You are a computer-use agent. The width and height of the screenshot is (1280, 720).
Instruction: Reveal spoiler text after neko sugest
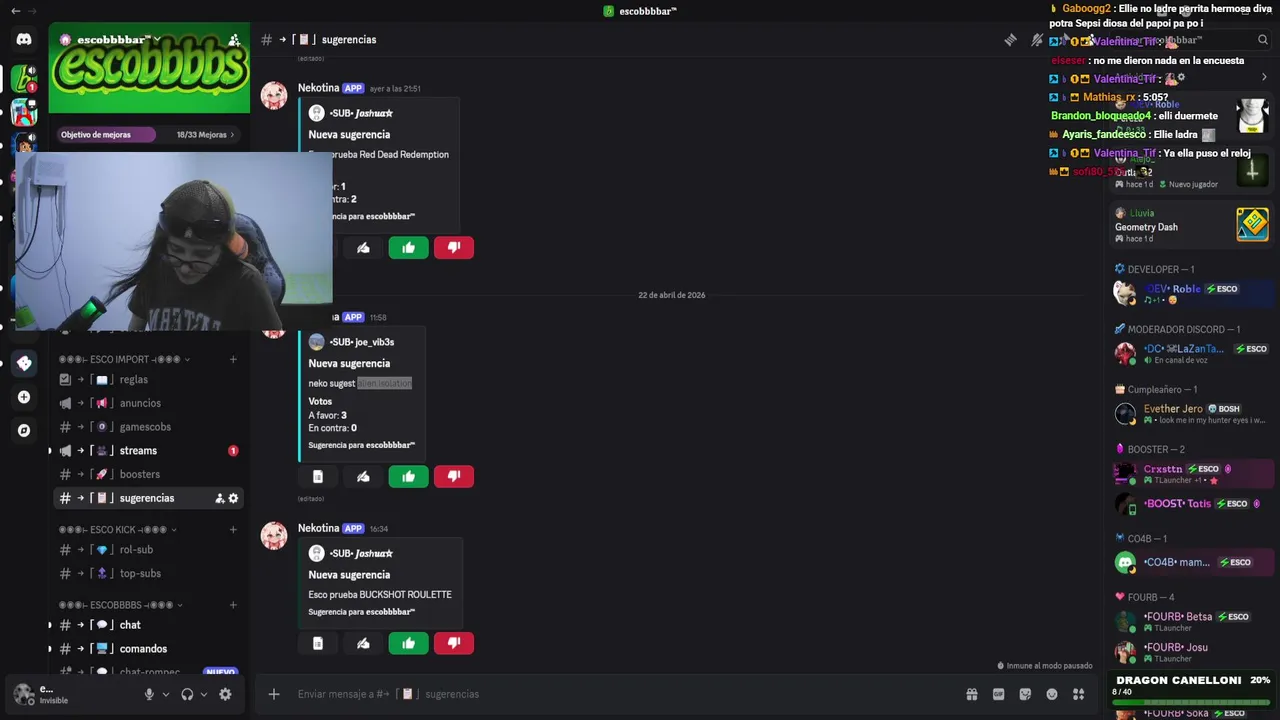pos(385,383)
